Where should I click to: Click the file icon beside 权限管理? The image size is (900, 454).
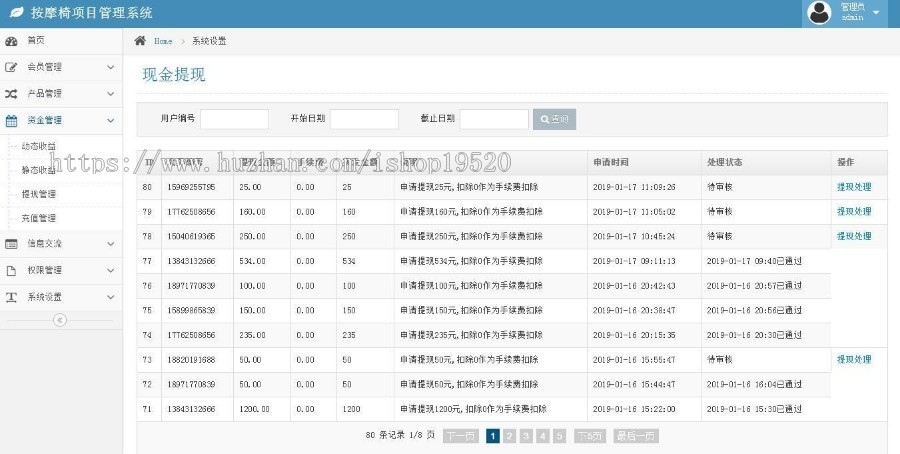tap(11, 270)
